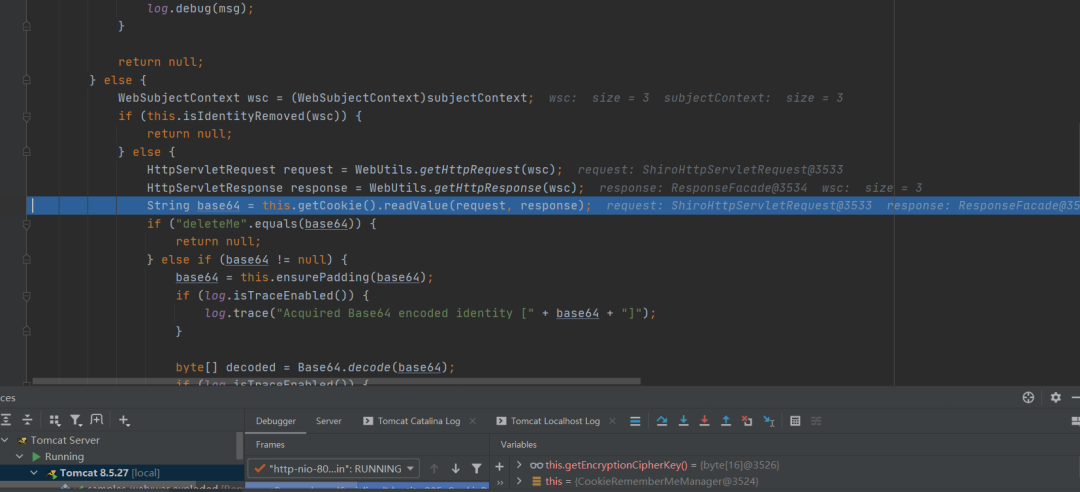Click the red Force Step Into icon
Screen dimensions: 1080x492
tap(704, 420)
